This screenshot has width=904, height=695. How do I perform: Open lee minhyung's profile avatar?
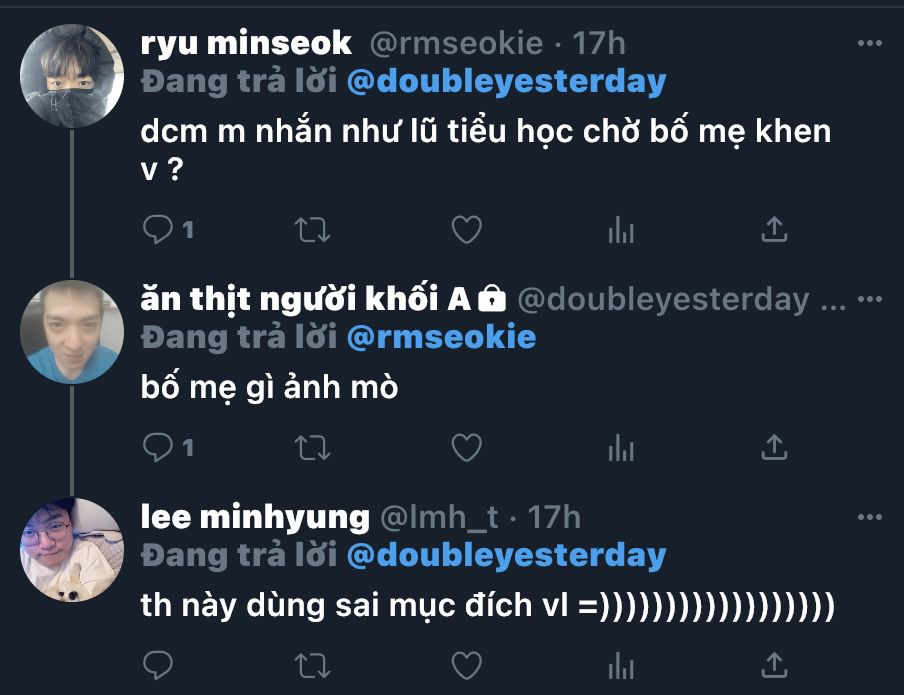coord(72,550)
